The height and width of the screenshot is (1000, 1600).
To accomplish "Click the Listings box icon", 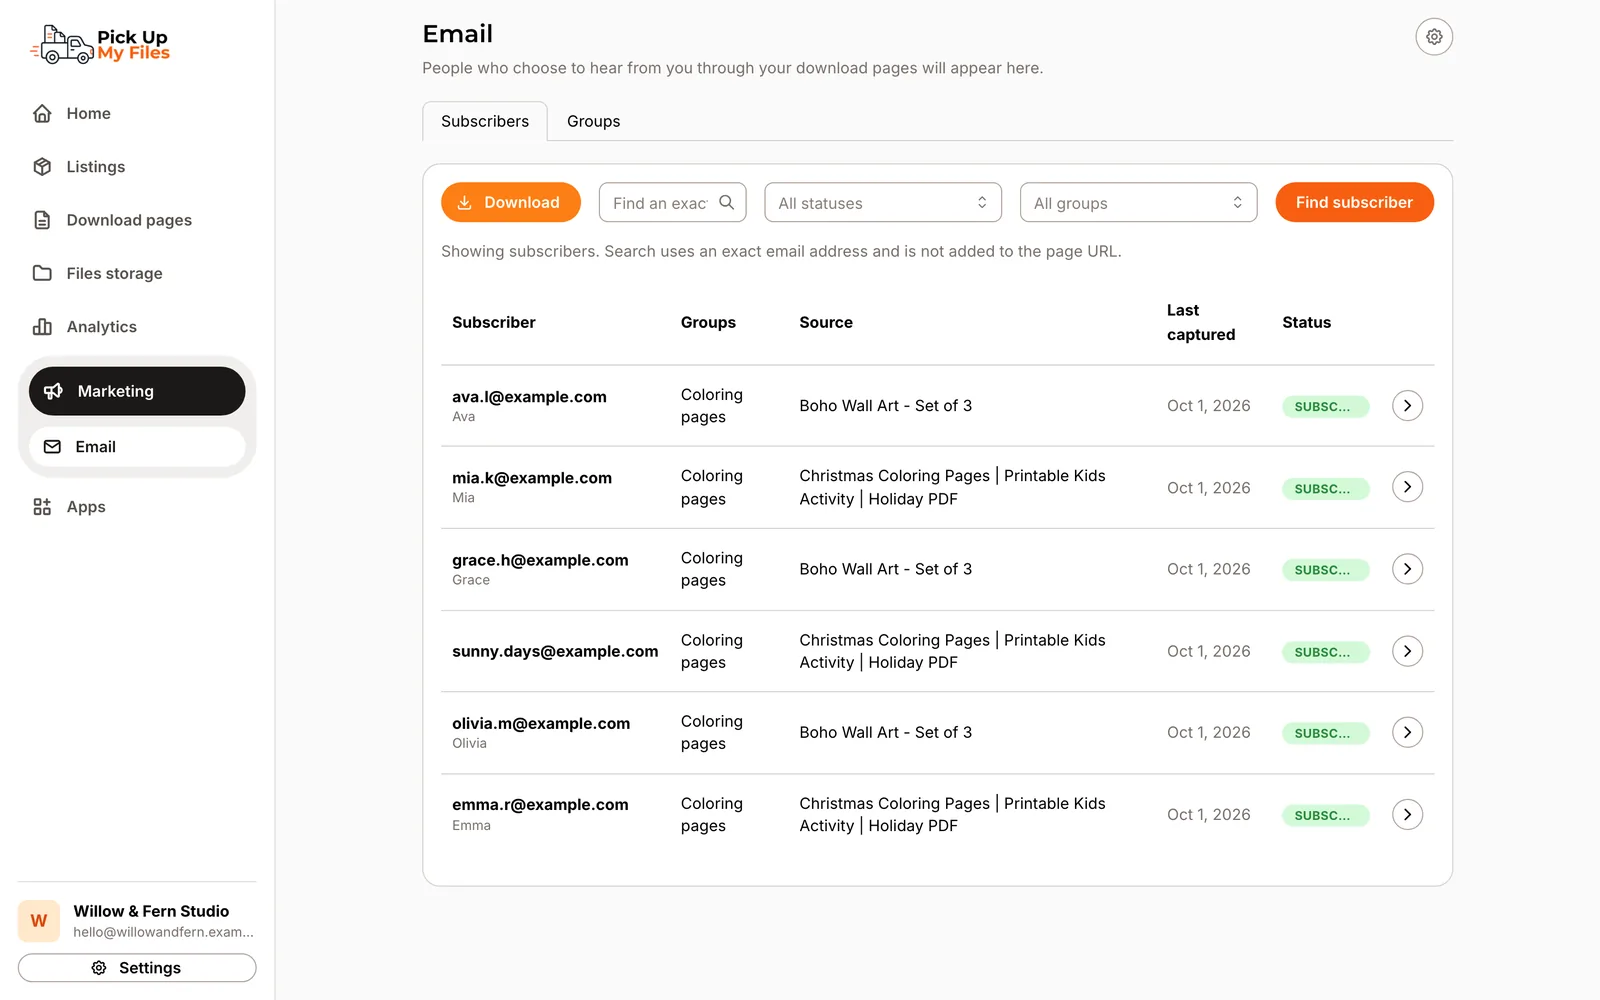I will (42, 166).
